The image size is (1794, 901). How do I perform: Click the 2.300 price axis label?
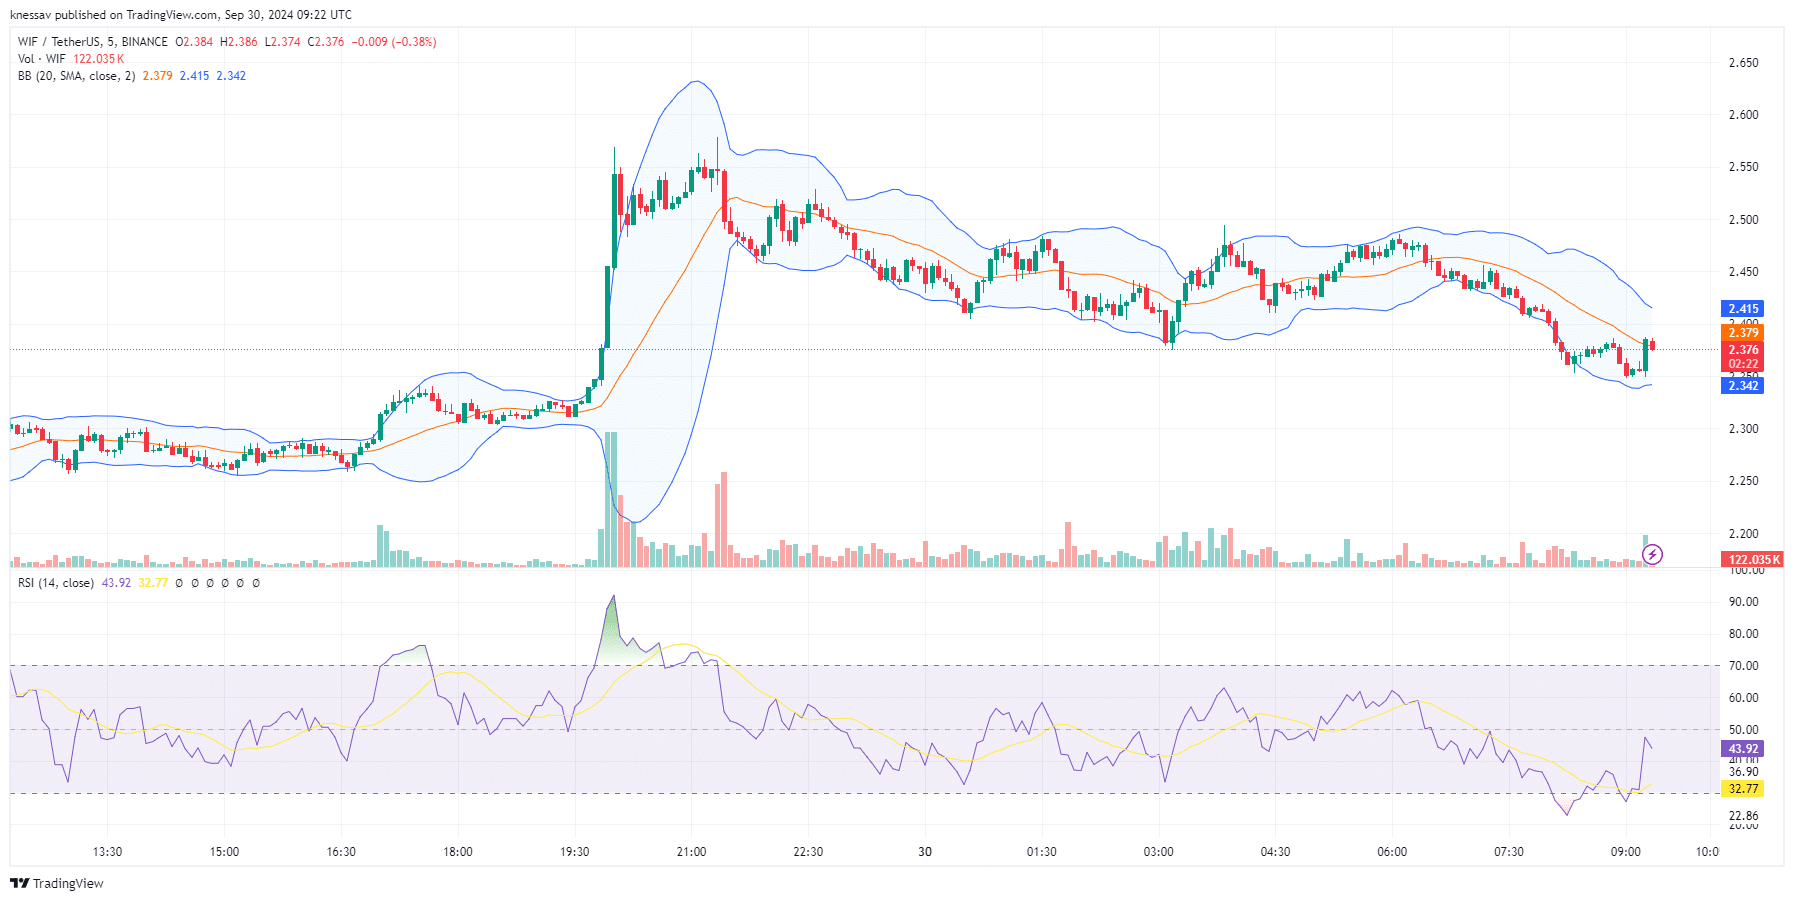[1743, 429]
